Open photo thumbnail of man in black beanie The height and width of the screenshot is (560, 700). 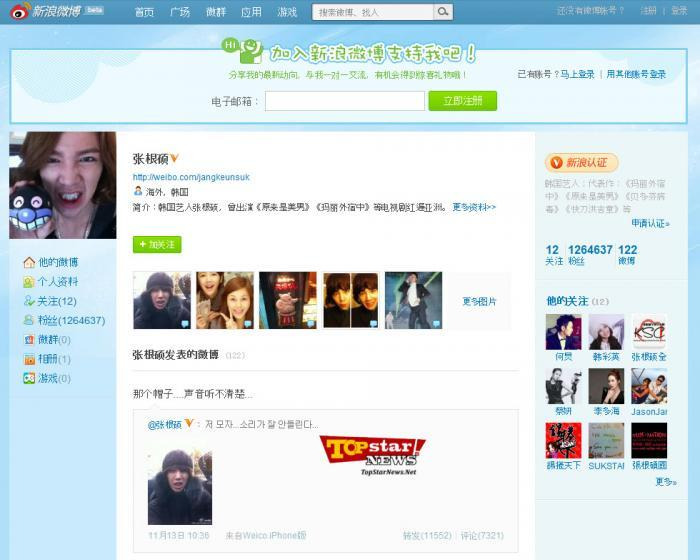click(x=162, y=300)
